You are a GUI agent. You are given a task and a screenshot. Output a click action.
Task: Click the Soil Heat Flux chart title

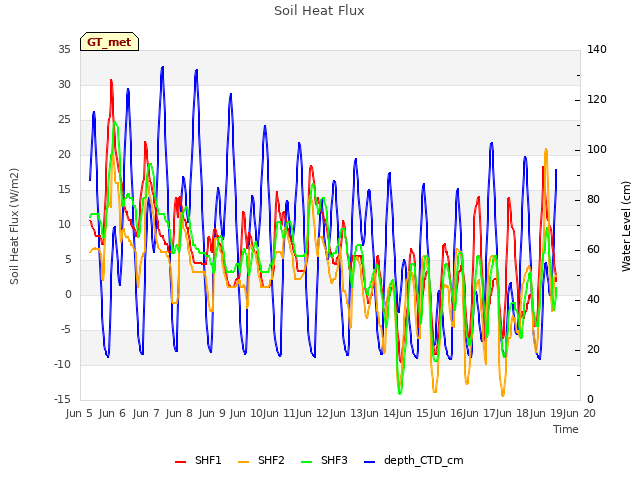(x=319, y=11)
